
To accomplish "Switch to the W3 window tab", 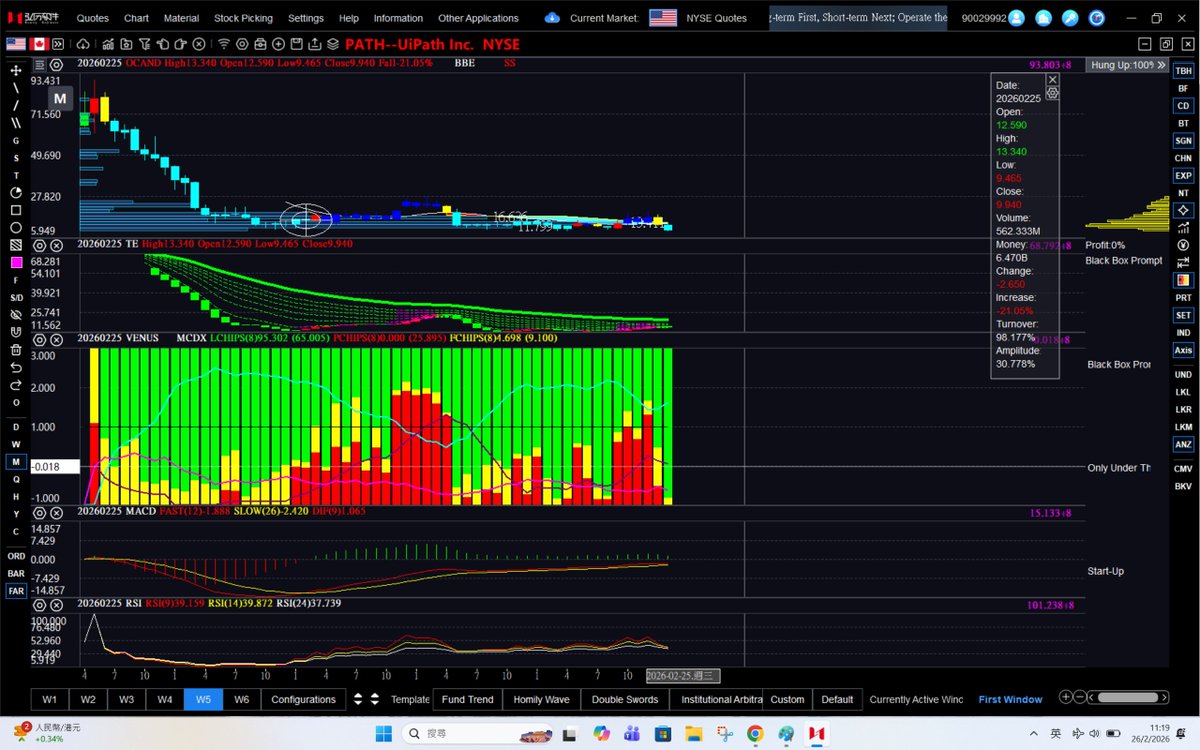I will click(127, 699).
